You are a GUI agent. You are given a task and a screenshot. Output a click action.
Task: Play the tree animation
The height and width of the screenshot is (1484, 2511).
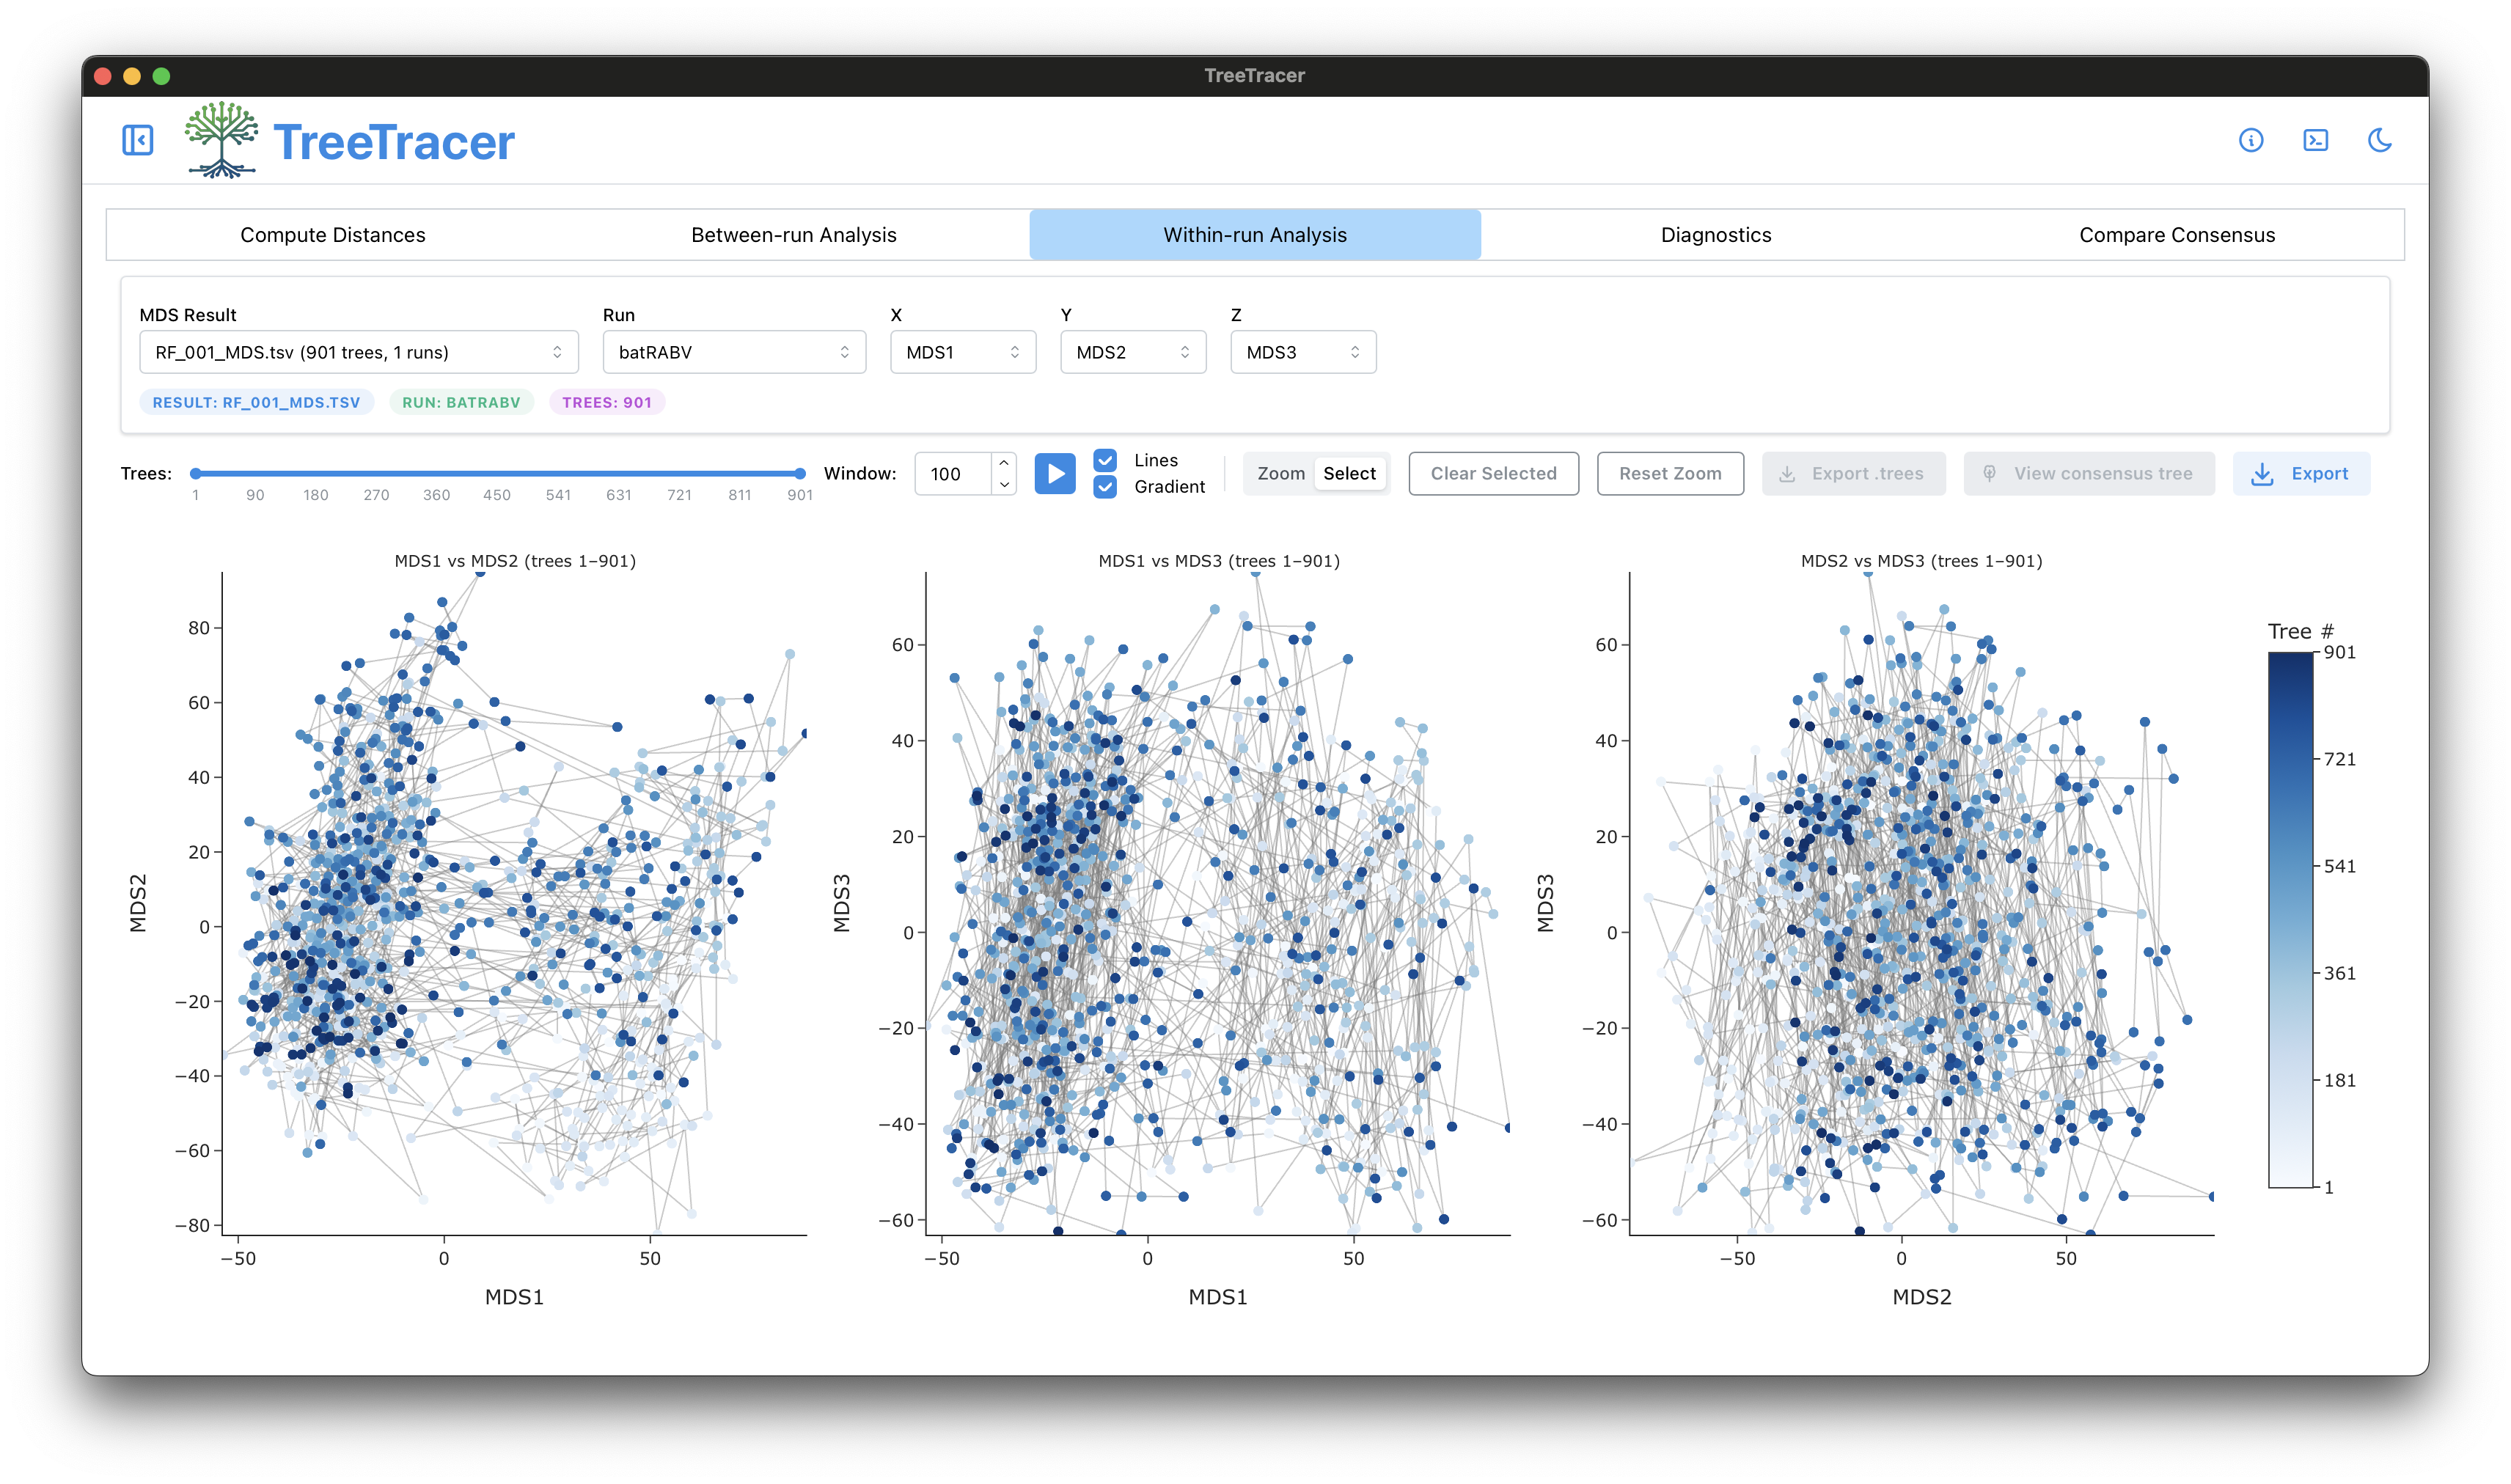pos(1054,473)
